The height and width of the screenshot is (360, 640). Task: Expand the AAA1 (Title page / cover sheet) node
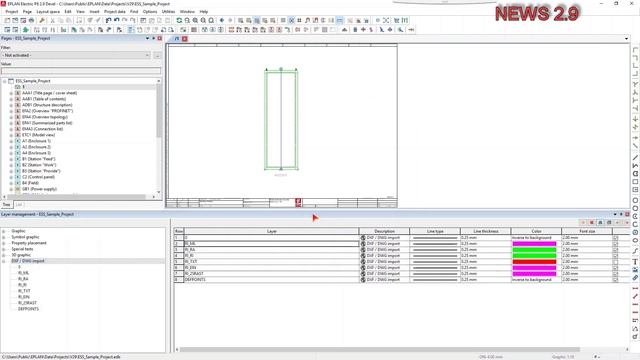[x=11, y=93]
